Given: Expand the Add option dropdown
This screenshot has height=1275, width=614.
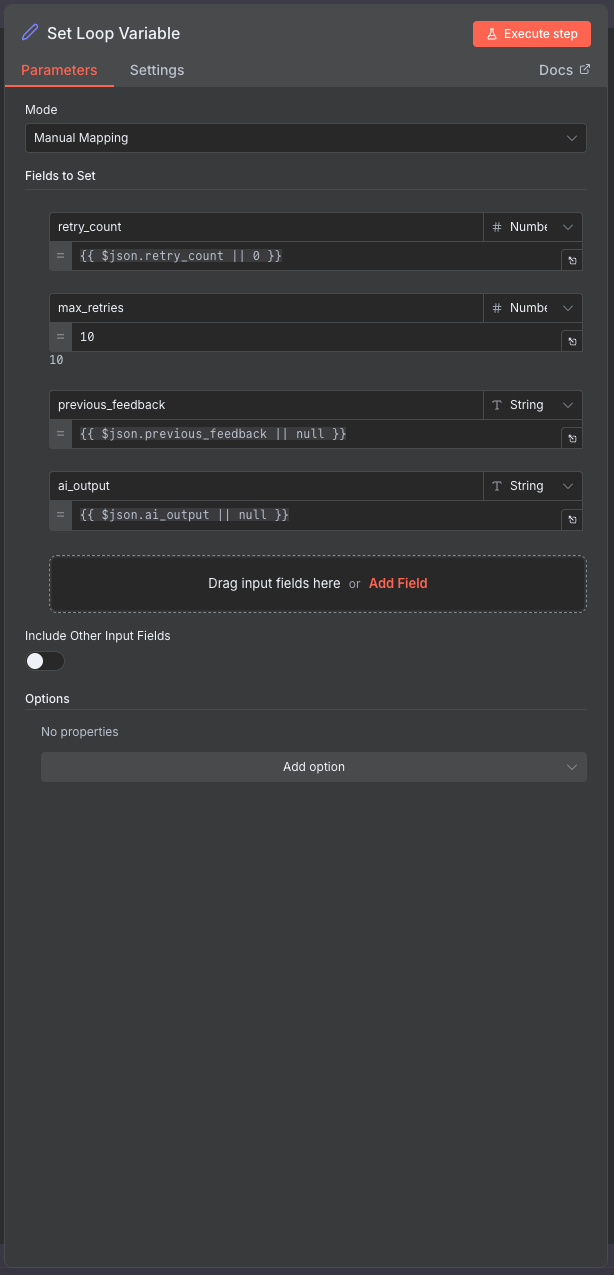Looking at the screenshot, I should pyautogui.click(x=313, y=767).
